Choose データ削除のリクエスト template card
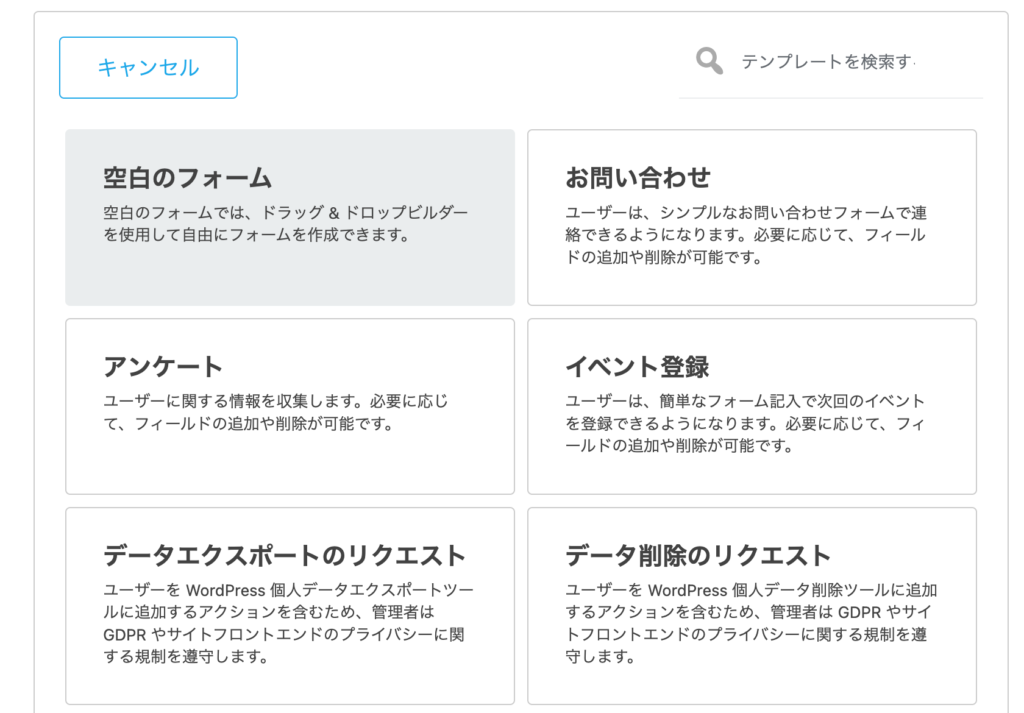The image size is (1024, 713). tap(752, 606)
